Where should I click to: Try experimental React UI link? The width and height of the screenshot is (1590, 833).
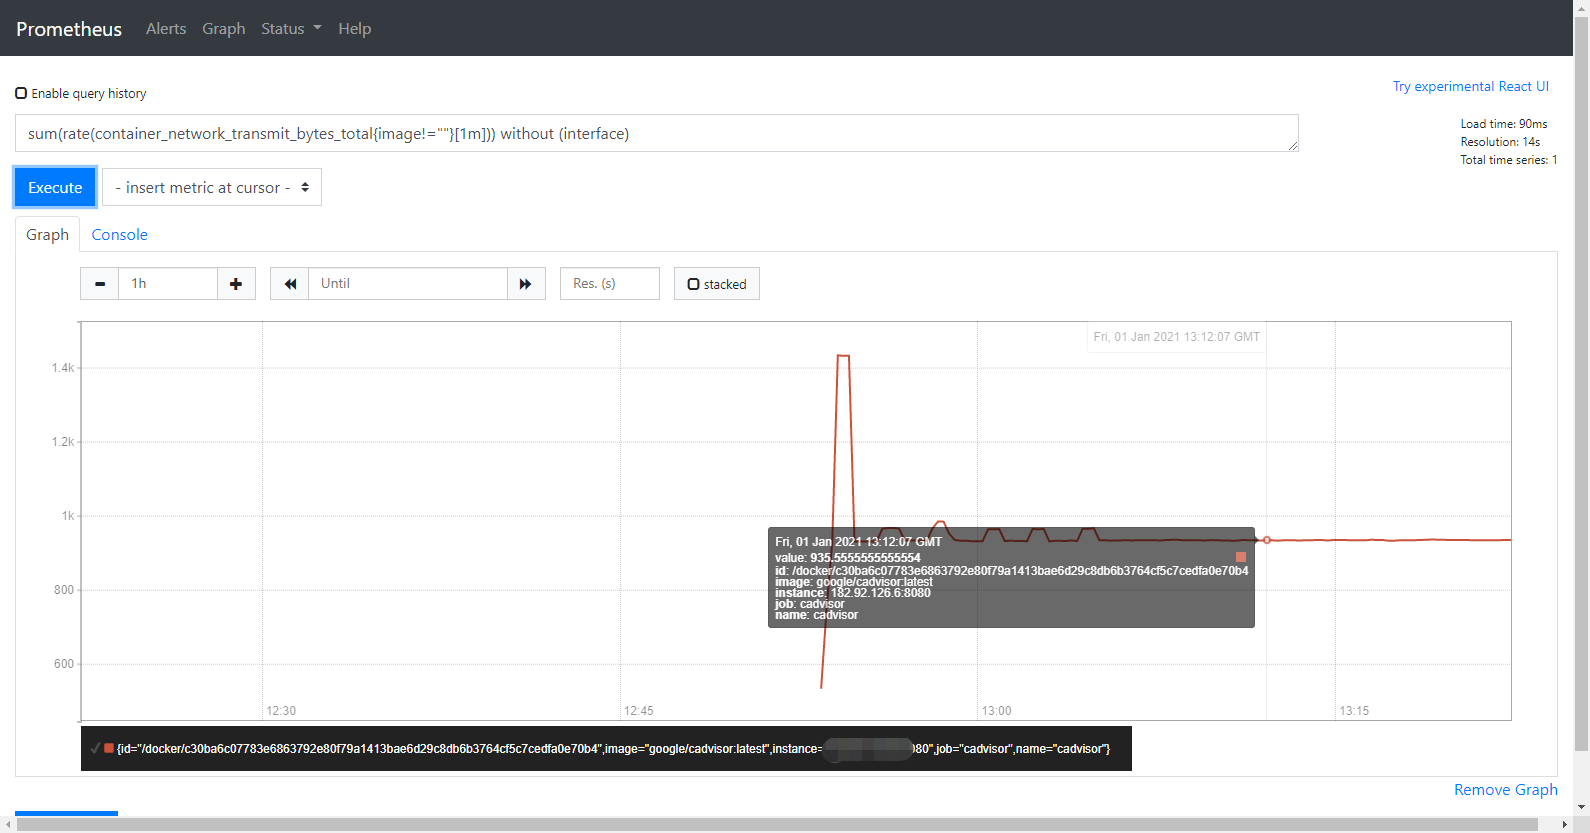click(x=1471, y=86)
